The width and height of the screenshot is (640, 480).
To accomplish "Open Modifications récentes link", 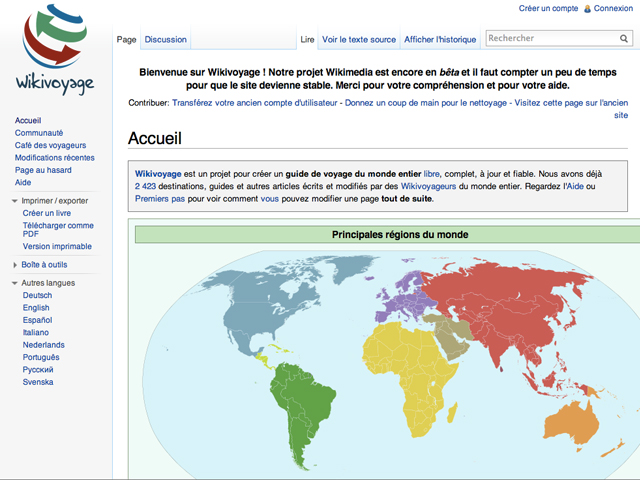I will 55,158.
